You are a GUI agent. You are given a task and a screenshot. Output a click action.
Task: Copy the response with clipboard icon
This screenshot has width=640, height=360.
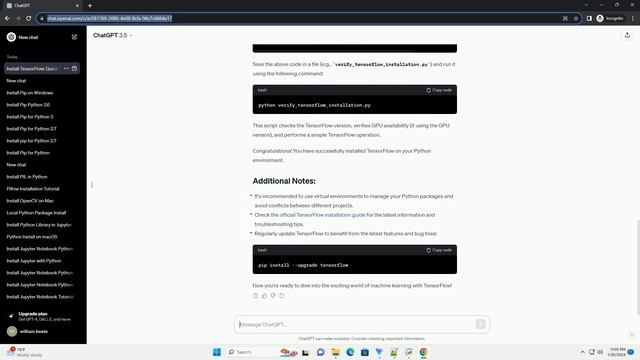(x=256, y=296)
